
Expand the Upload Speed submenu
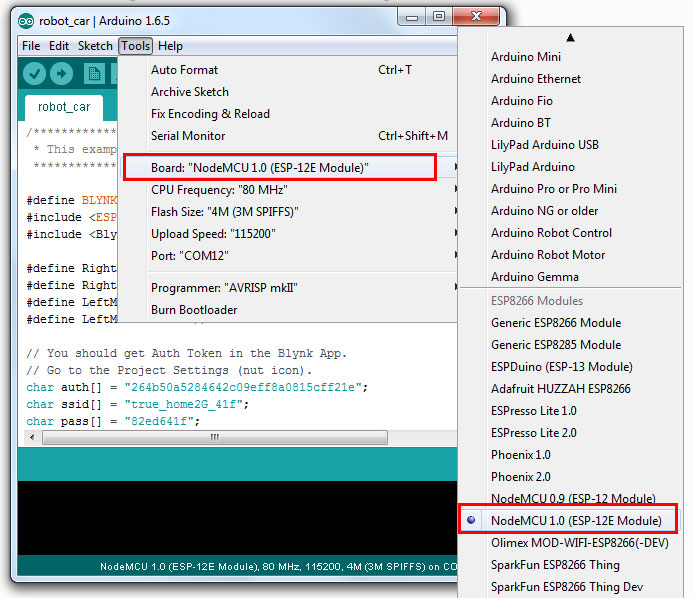289,234
